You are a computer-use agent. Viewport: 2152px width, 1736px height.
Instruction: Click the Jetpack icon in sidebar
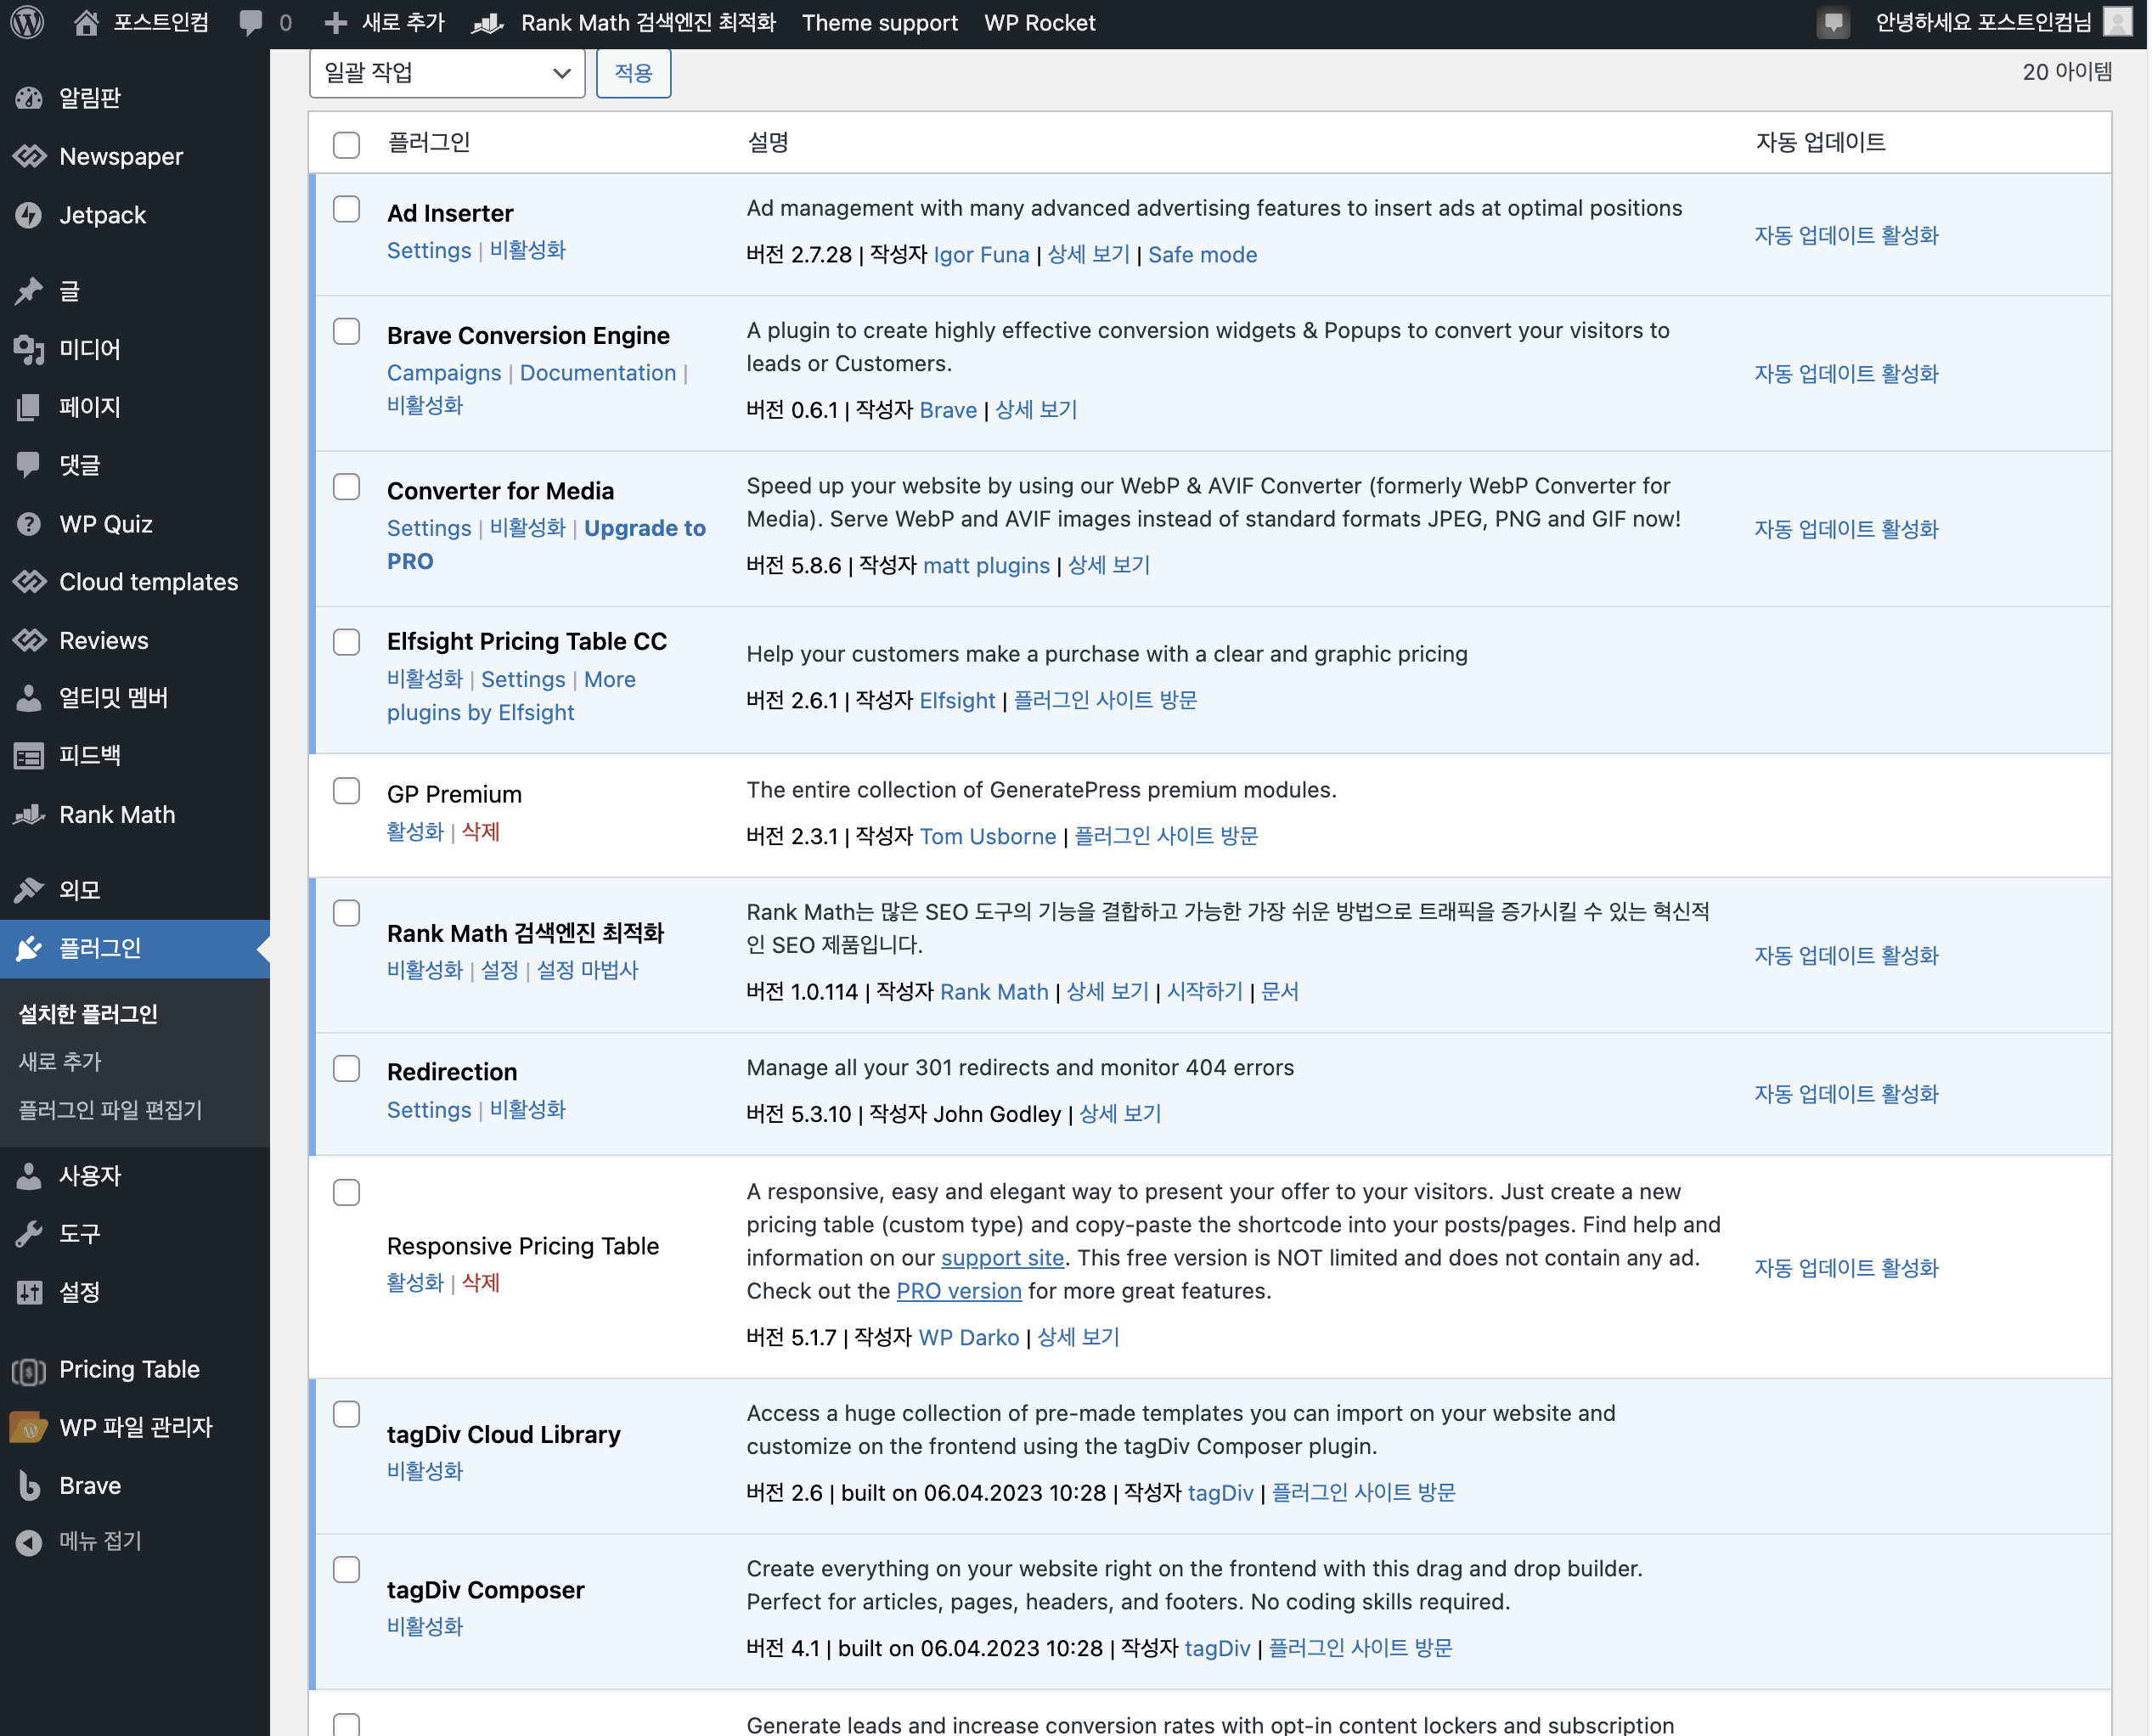coord(29,215)
